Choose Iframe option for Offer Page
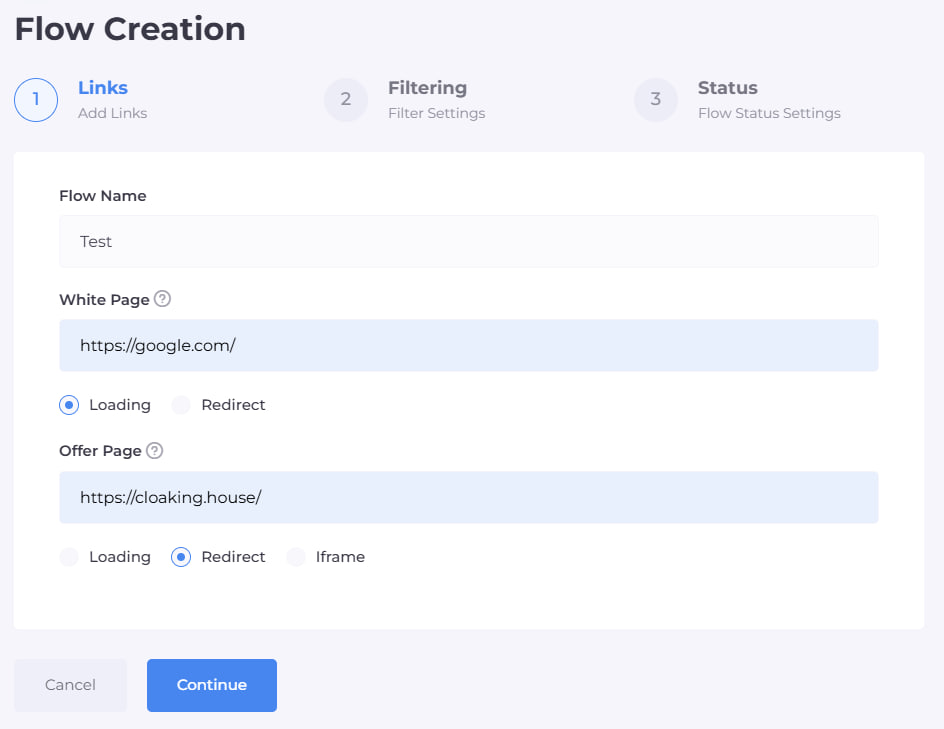The width and height of the screenshot is (944, 729). click(296, 557)
